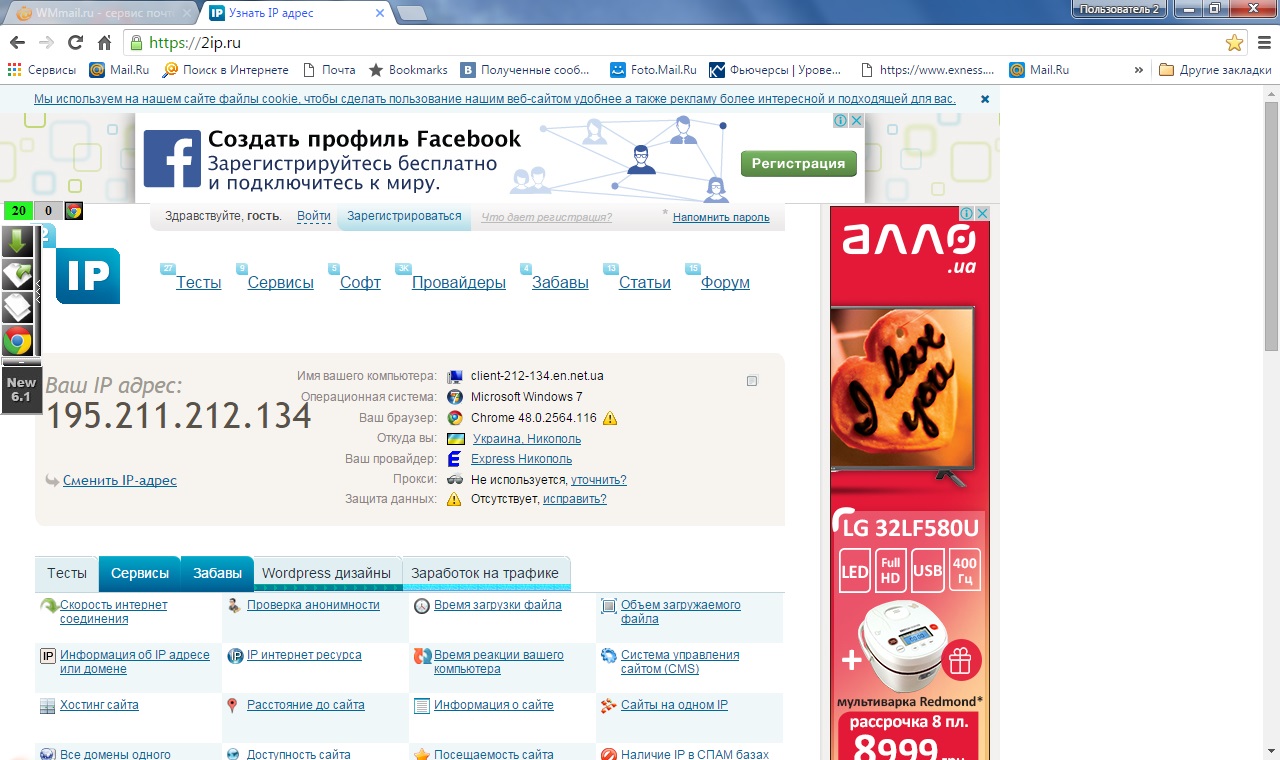Open the Забавы navigation menu
This screenshot has width=1280, height=760.
(560, 283)
